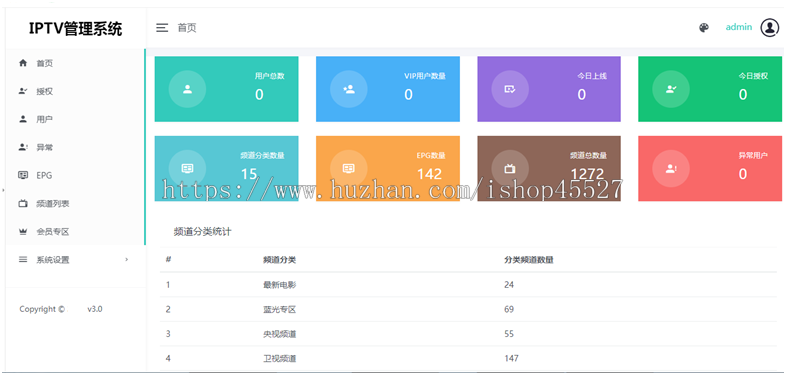Screen dimensions: 786x375
Task: Click the 会员专区 crown icon in sidebar
Action: pos(23,232)
